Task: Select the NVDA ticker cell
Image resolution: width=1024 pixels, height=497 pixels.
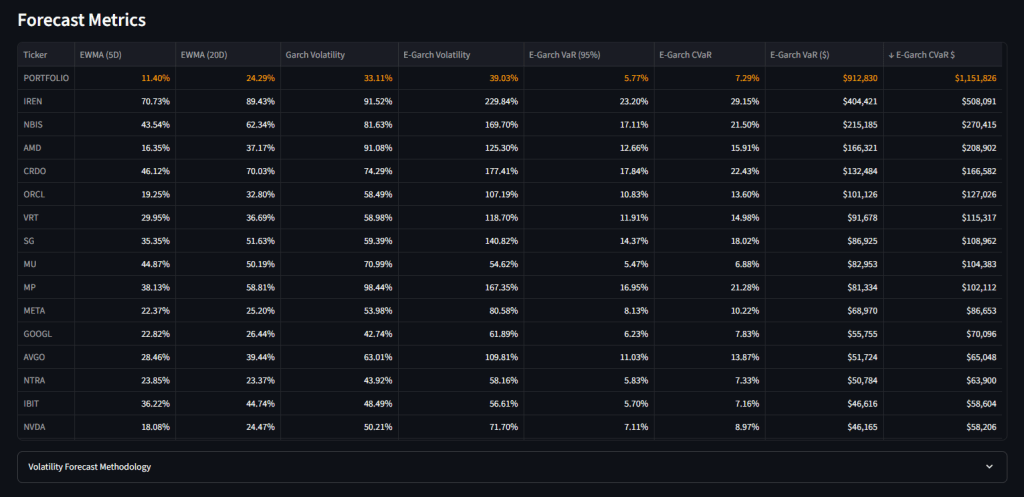Action: (34, 425)
